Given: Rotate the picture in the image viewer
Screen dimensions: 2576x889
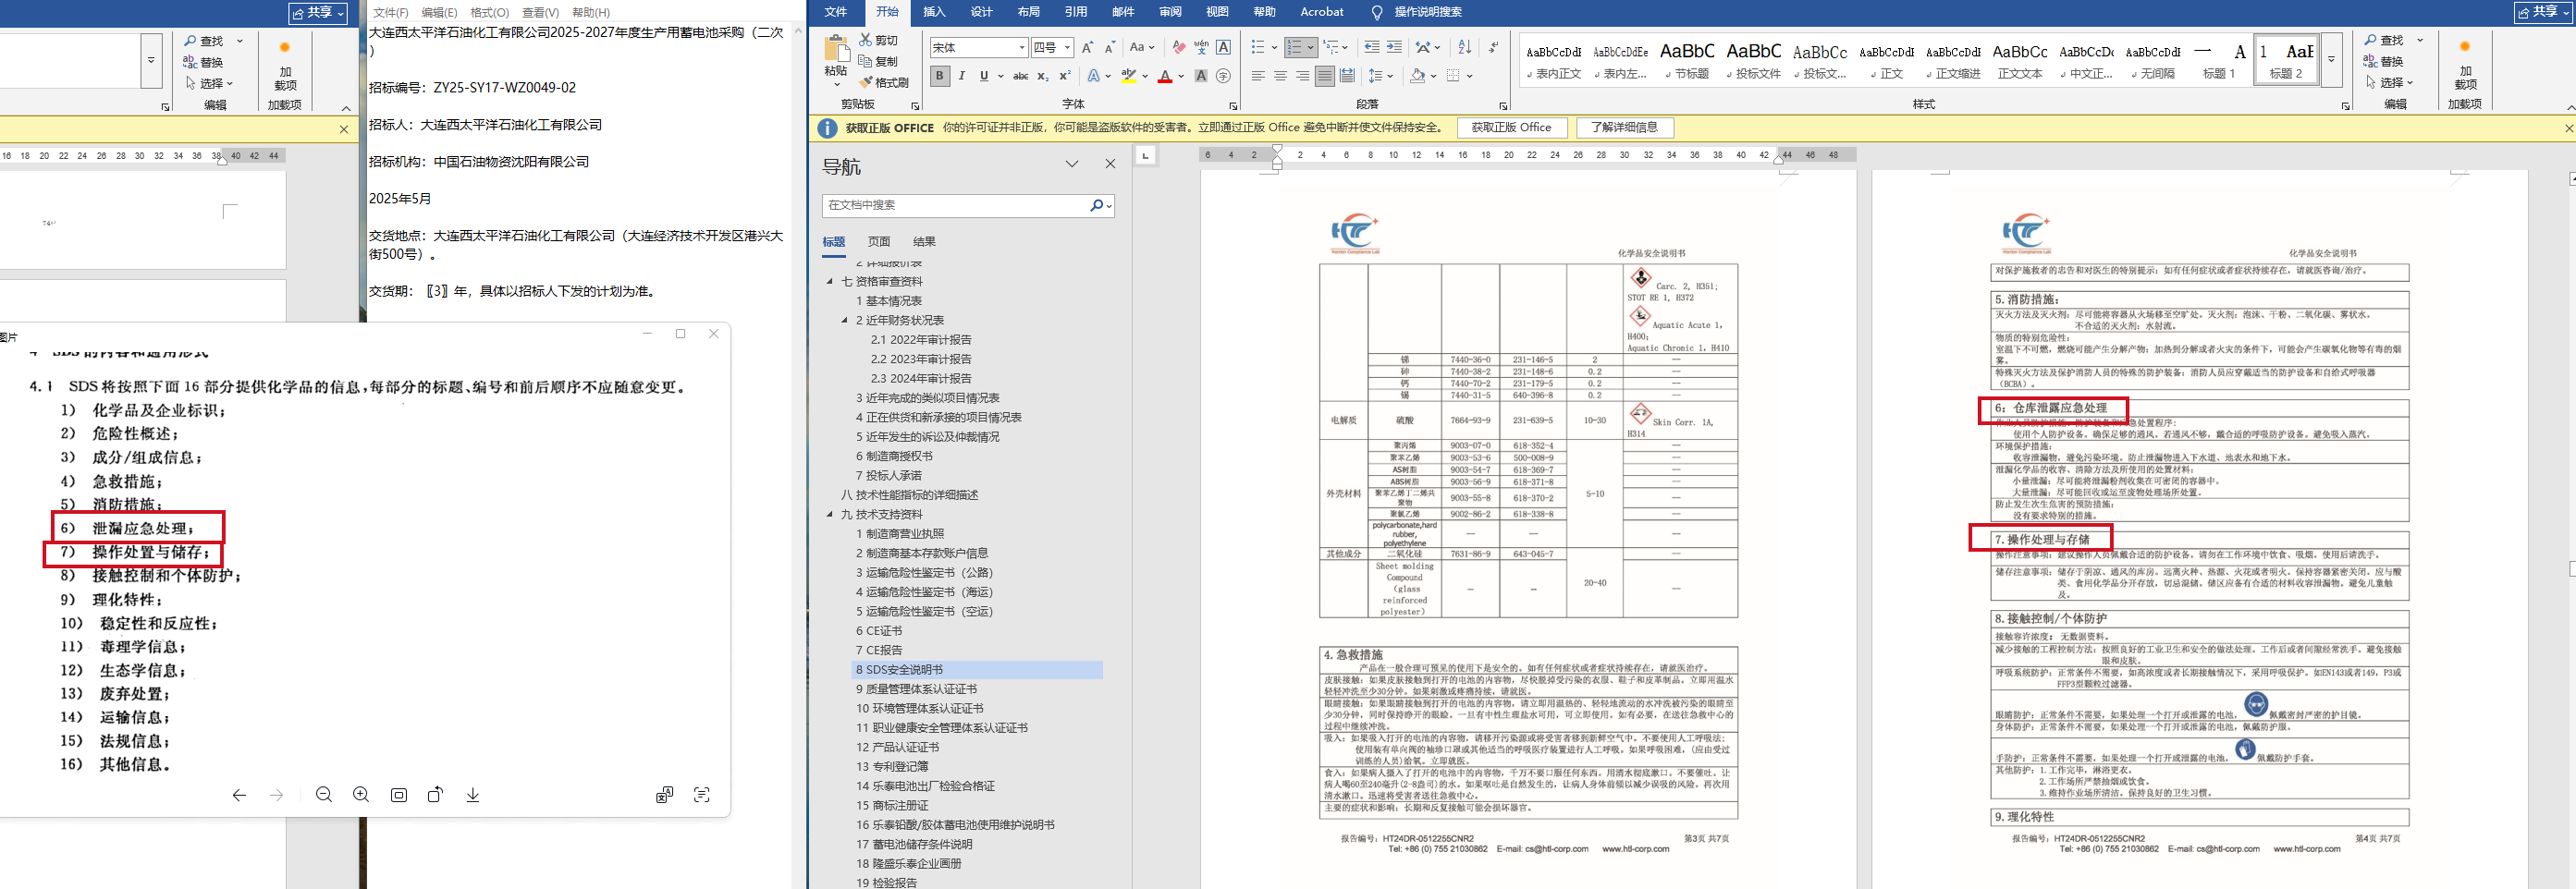Looking at the screenshot, I should point(435,794).
